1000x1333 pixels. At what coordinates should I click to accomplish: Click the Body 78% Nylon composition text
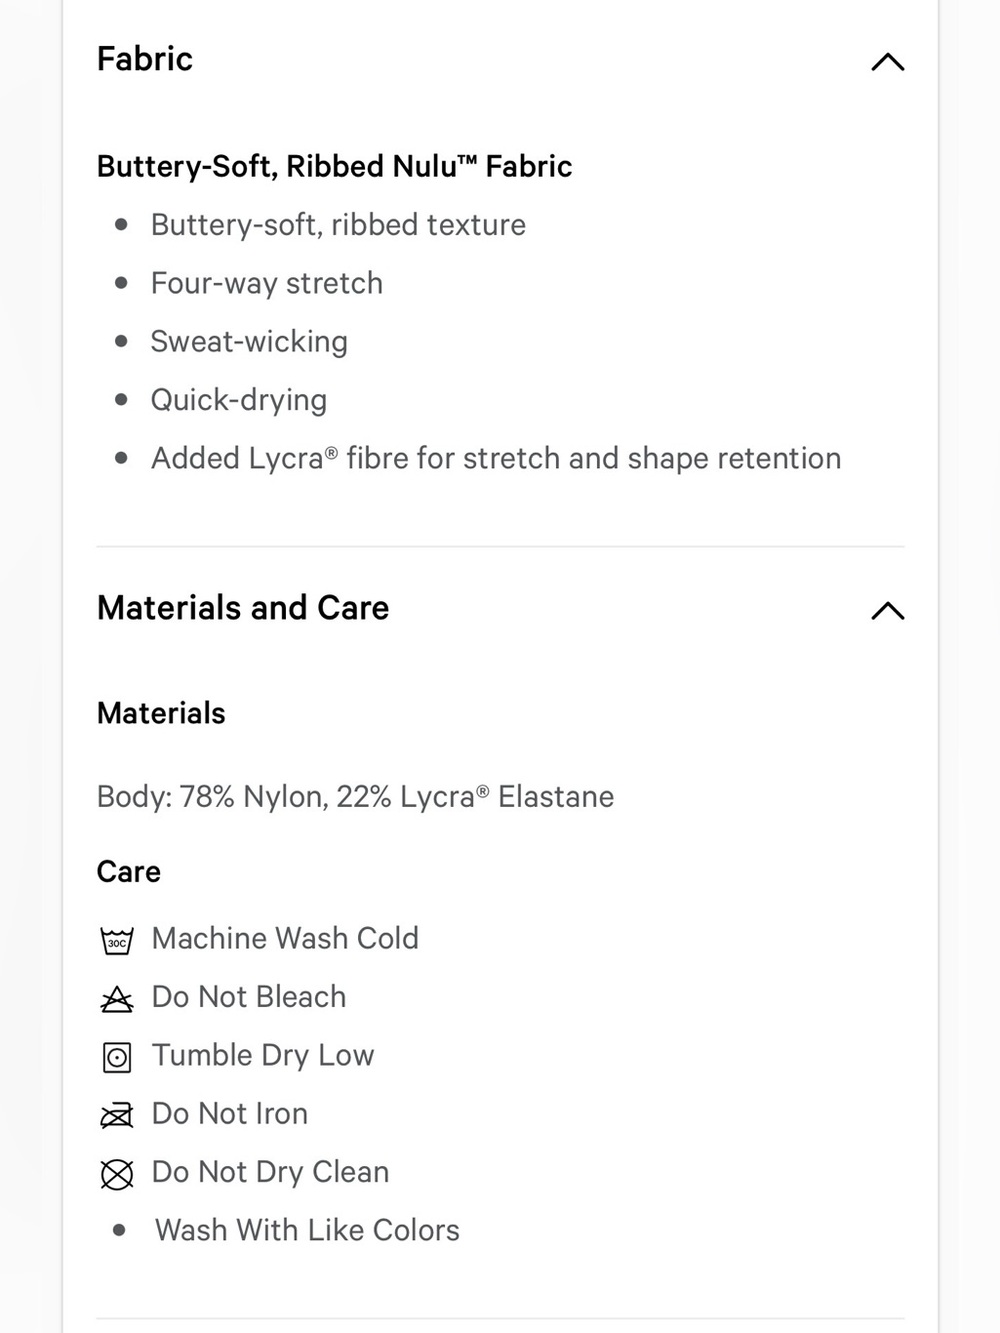point(355,797)
